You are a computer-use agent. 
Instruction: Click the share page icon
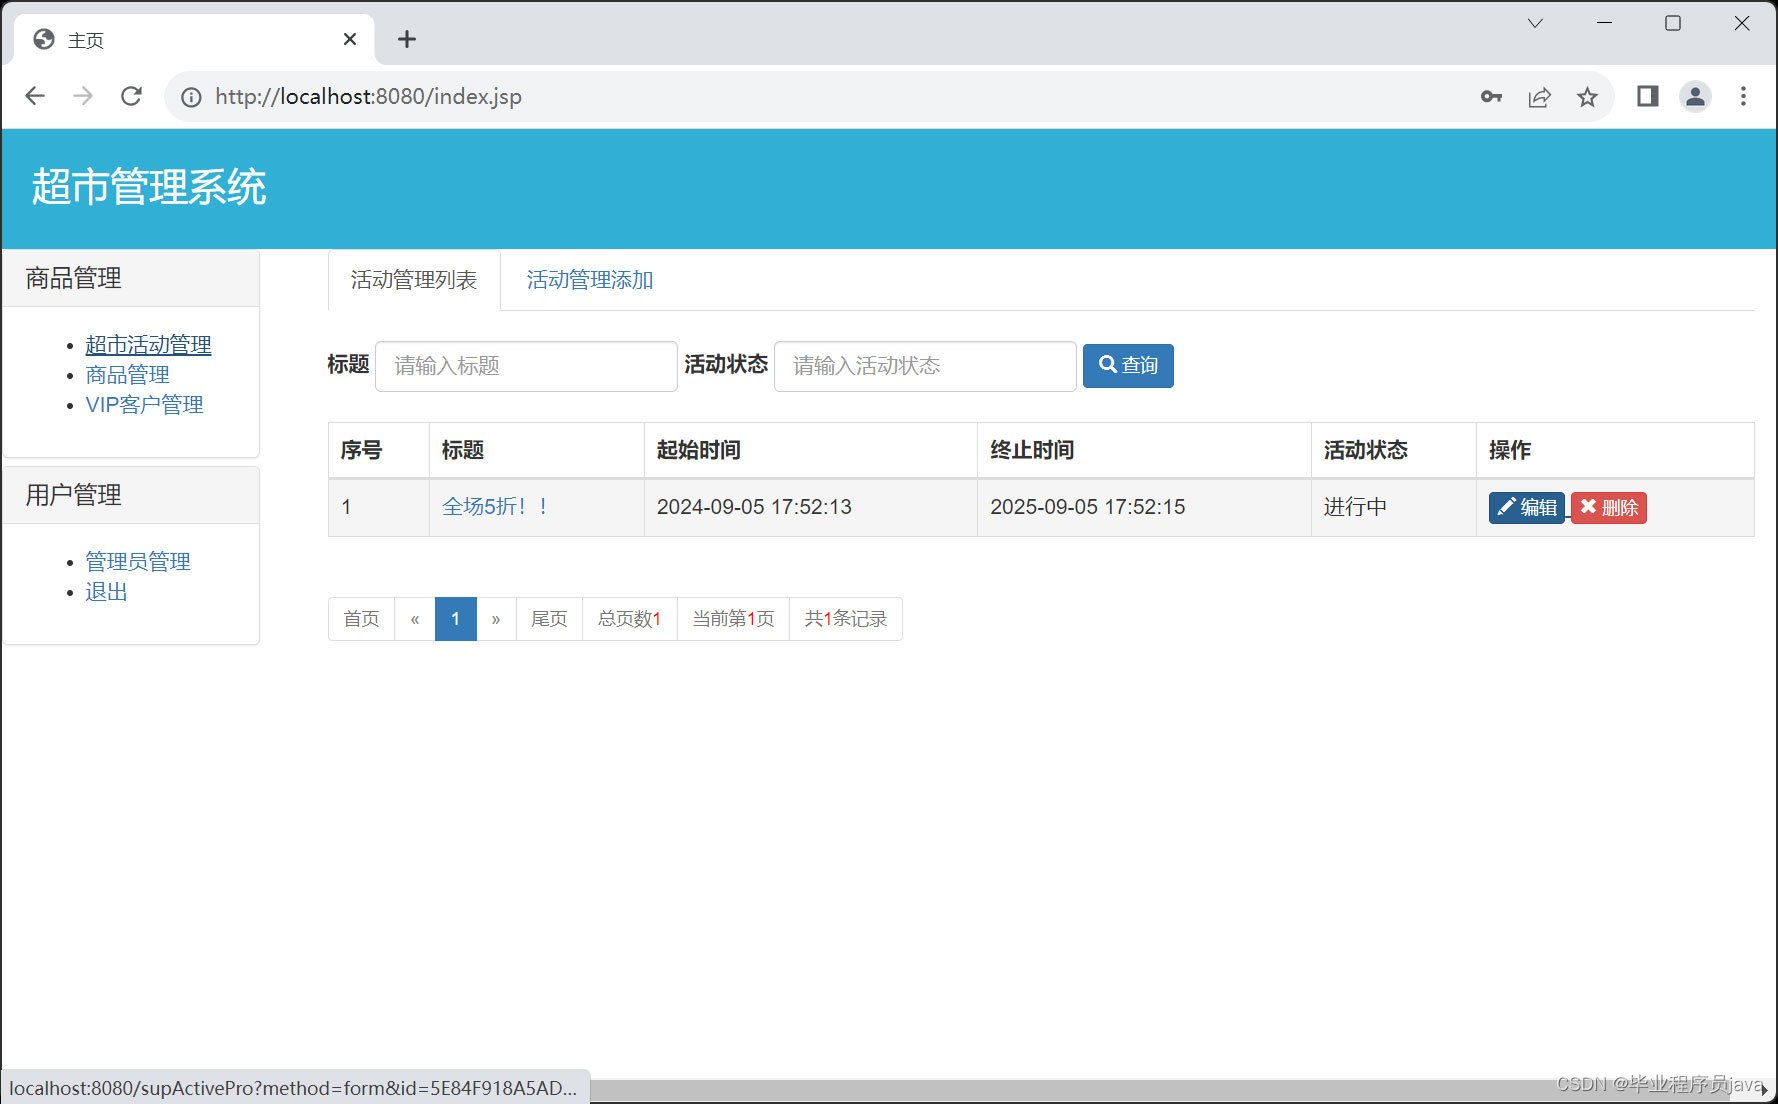tap(1539, 97)
